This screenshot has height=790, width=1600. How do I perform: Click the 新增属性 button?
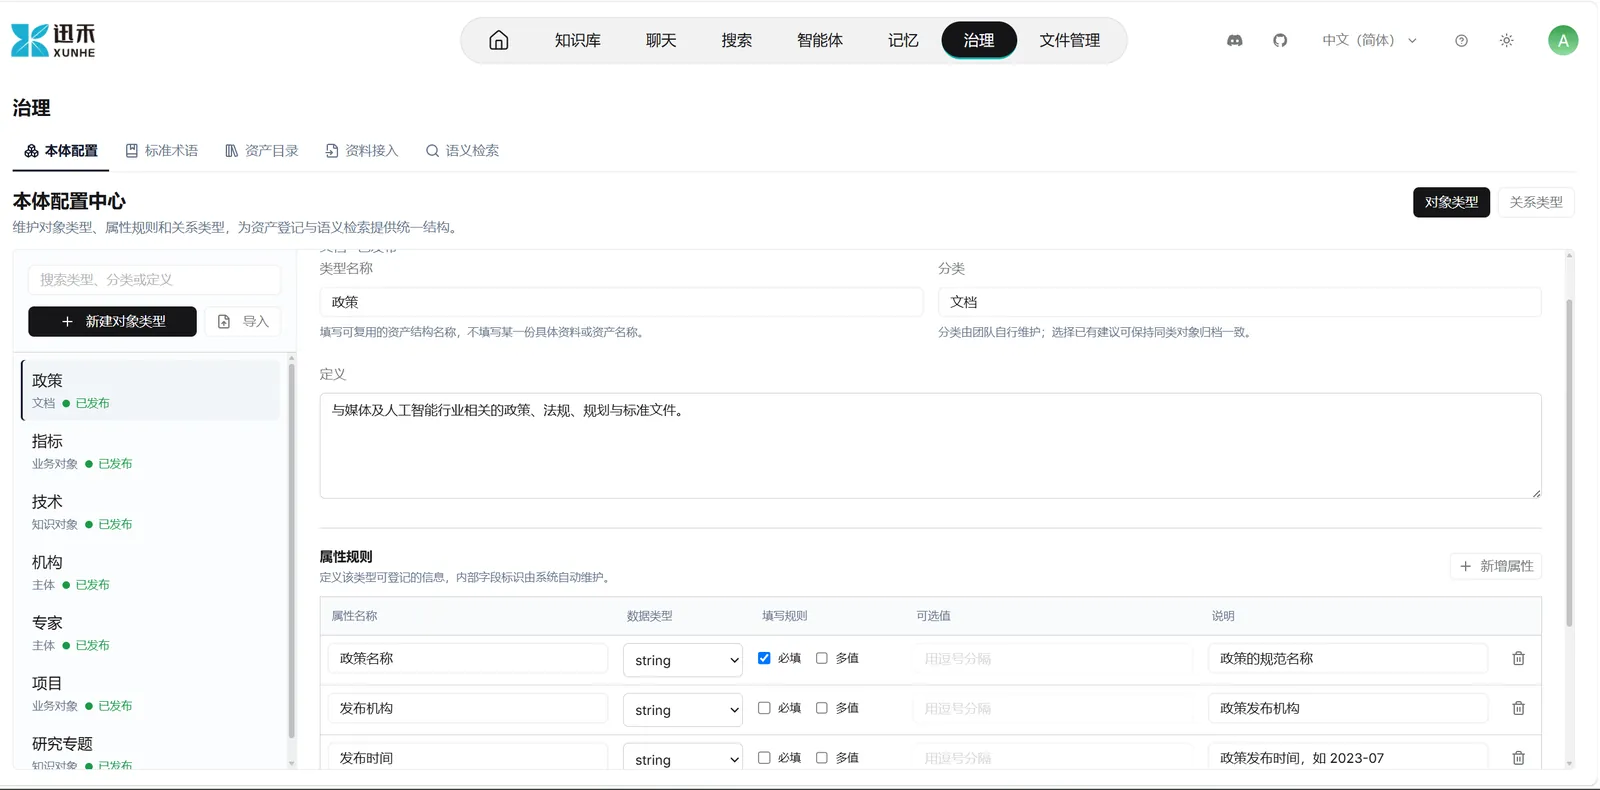1496,566
